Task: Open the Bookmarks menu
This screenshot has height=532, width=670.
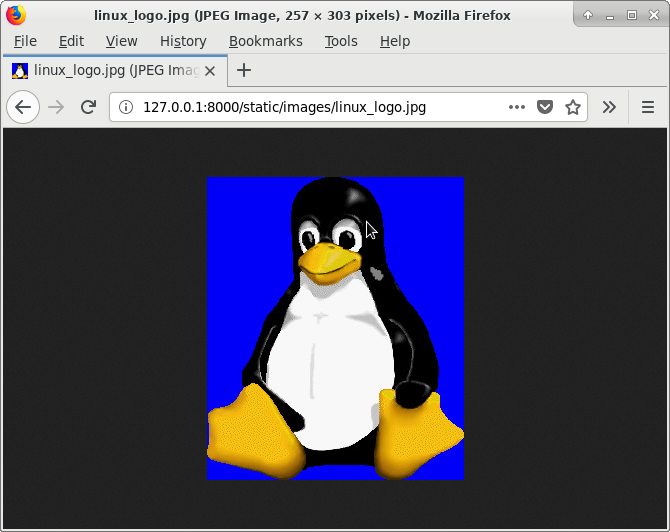Action: click(x=265, y=41)
